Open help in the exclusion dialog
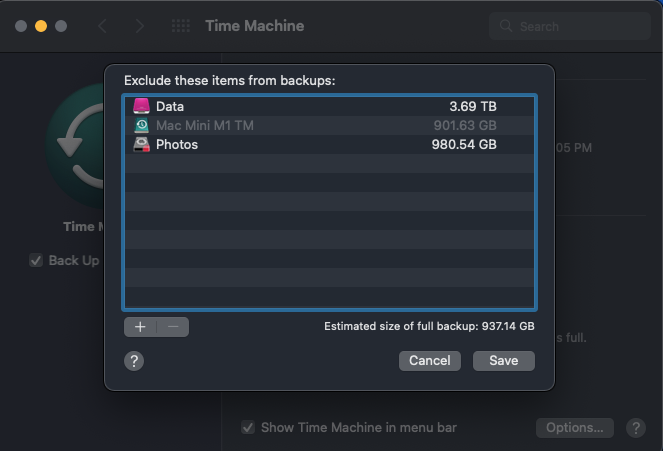This screenshot has width=663, height=451. (134, 361)
